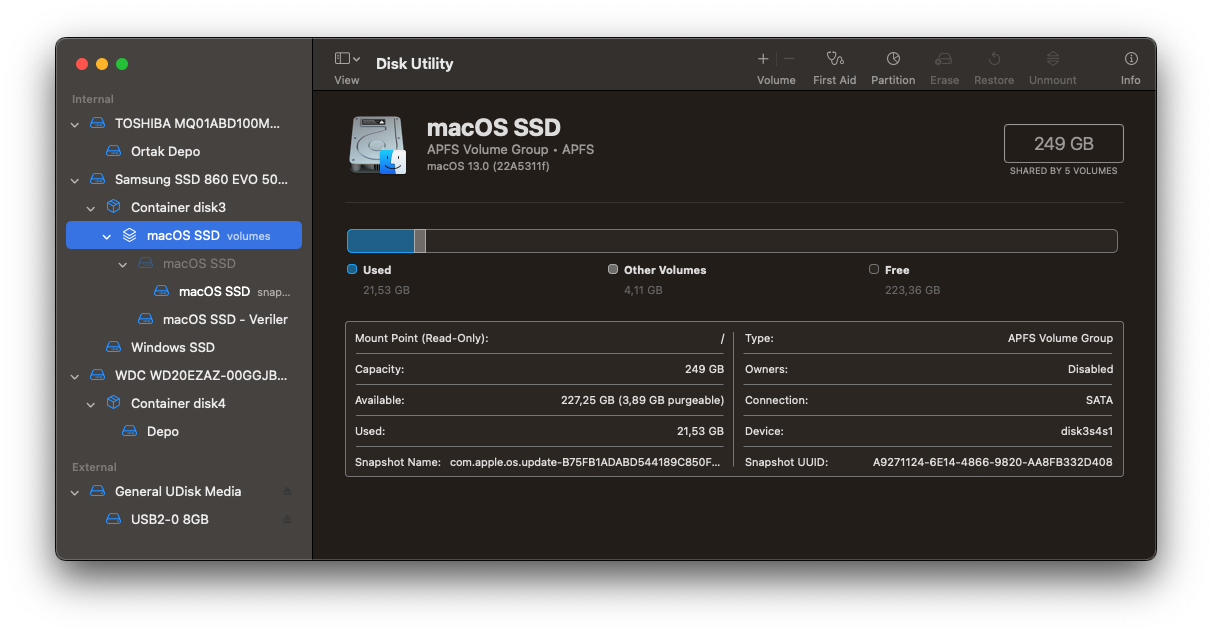Toggle the Free space checkbox
Screen dimensions: 1212x634
874,269
